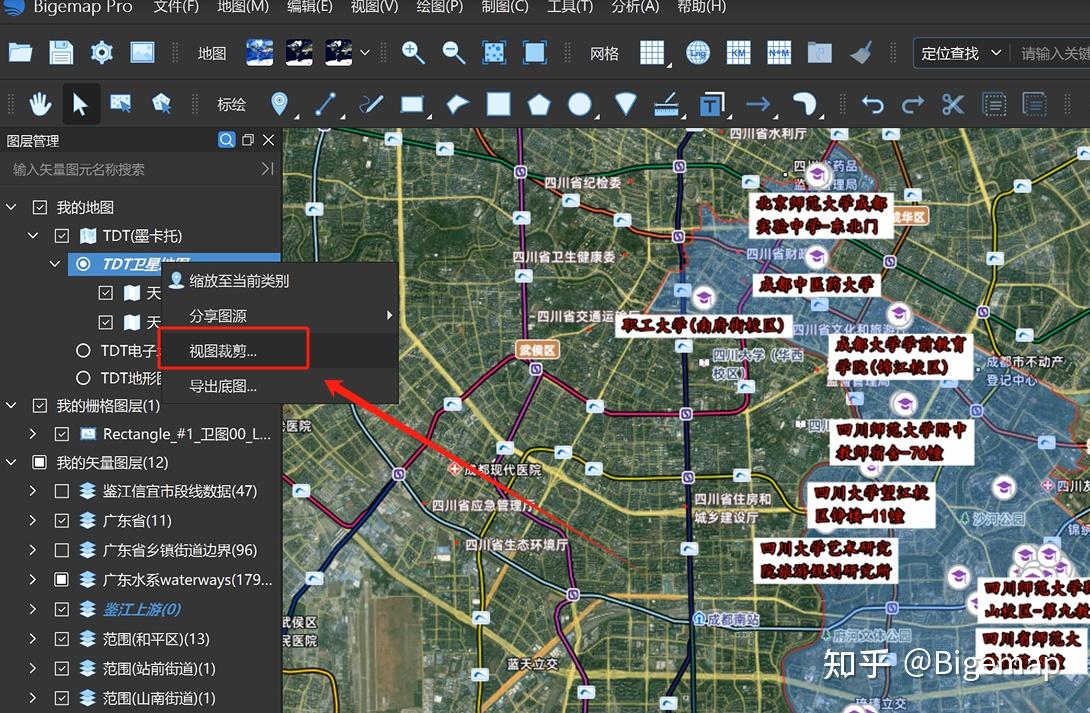Image resolution: width=1090 pixels, height=713 pixels.
Task: Click the clear broom icon
Action: click(861, 53)
